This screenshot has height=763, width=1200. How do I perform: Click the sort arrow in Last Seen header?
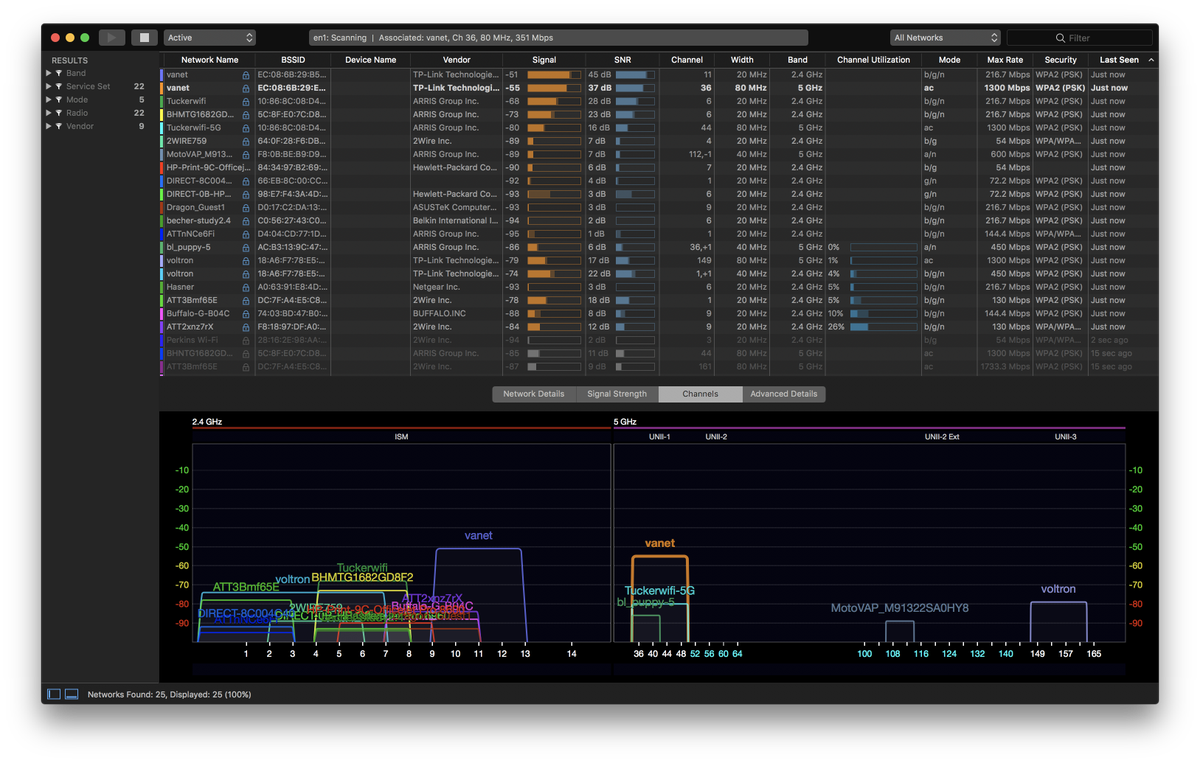pyautogui.click(x=1151, y=60)
